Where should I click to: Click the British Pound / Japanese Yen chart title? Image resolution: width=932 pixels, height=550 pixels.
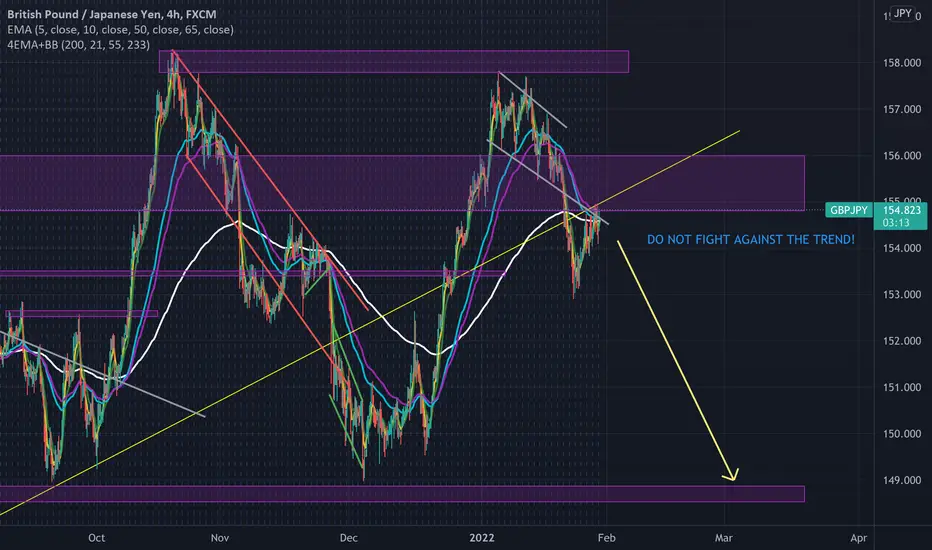tap(112, 14)
